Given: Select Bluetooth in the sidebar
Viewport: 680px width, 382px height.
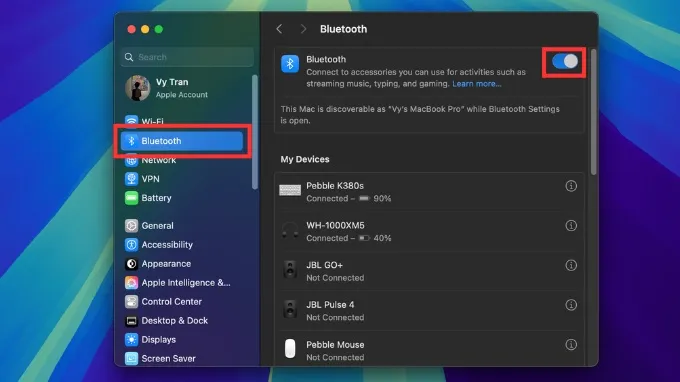Looking at the screenshot, I should coord(182,141).
